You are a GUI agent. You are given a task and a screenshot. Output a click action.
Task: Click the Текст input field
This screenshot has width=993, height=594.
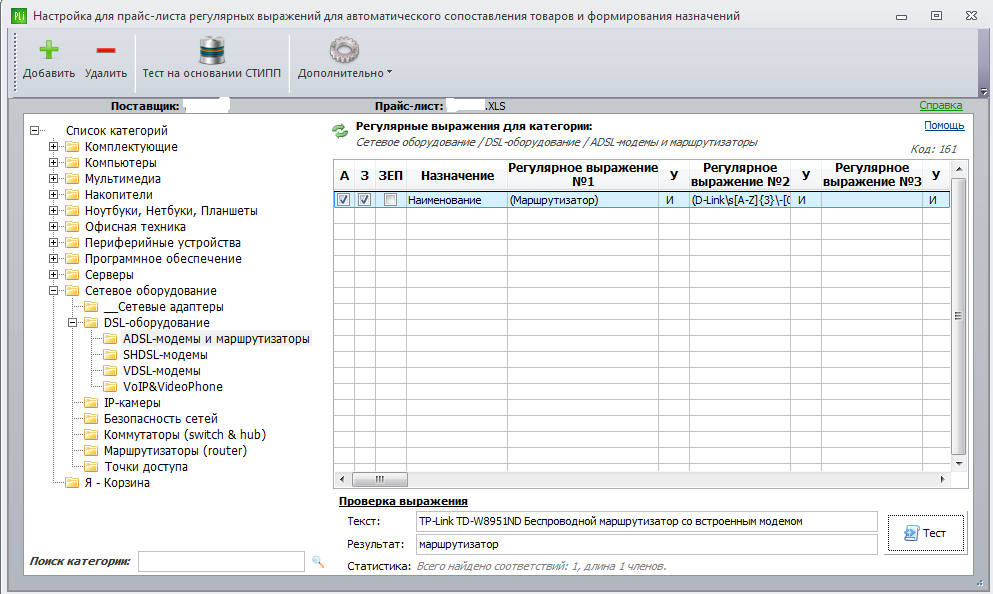point(647,522)
